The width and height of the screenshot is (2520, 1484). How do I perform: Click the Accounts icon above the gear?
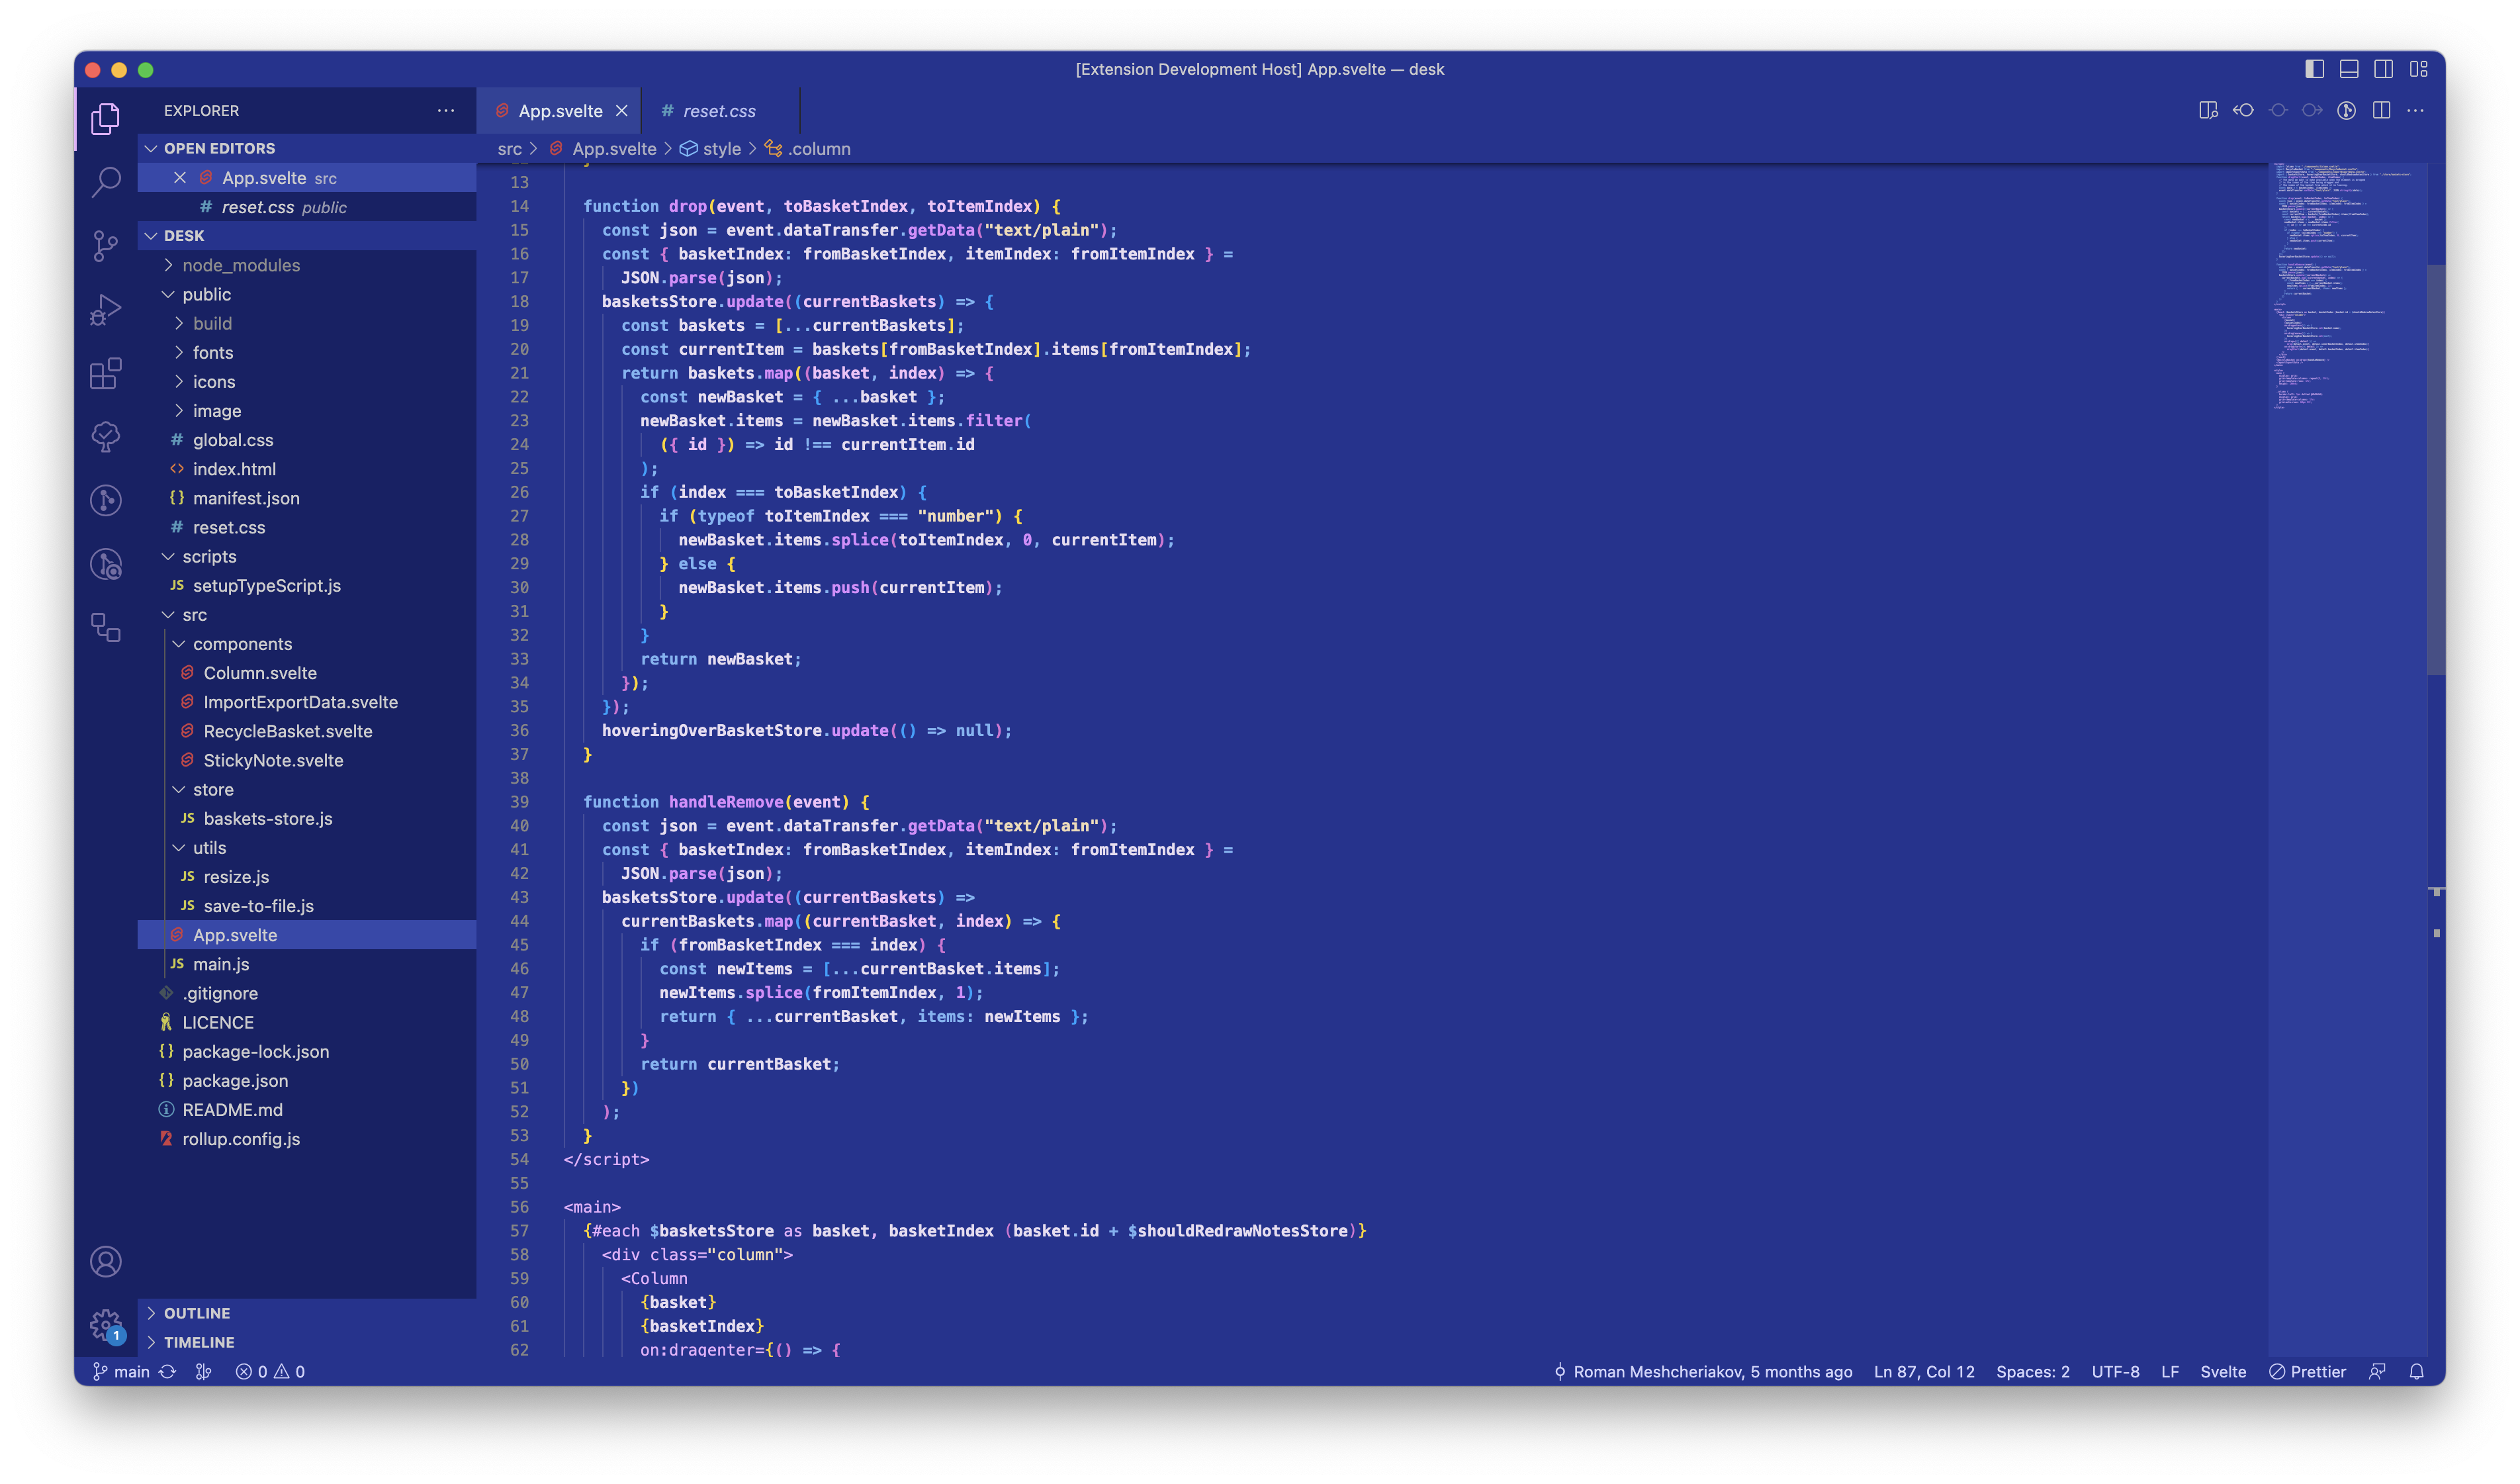pos(105,1262)
